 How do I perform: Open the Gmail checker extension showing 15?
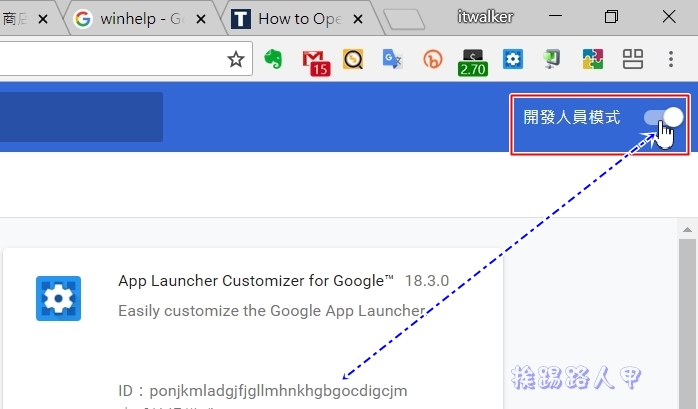[x=316, y=63]
